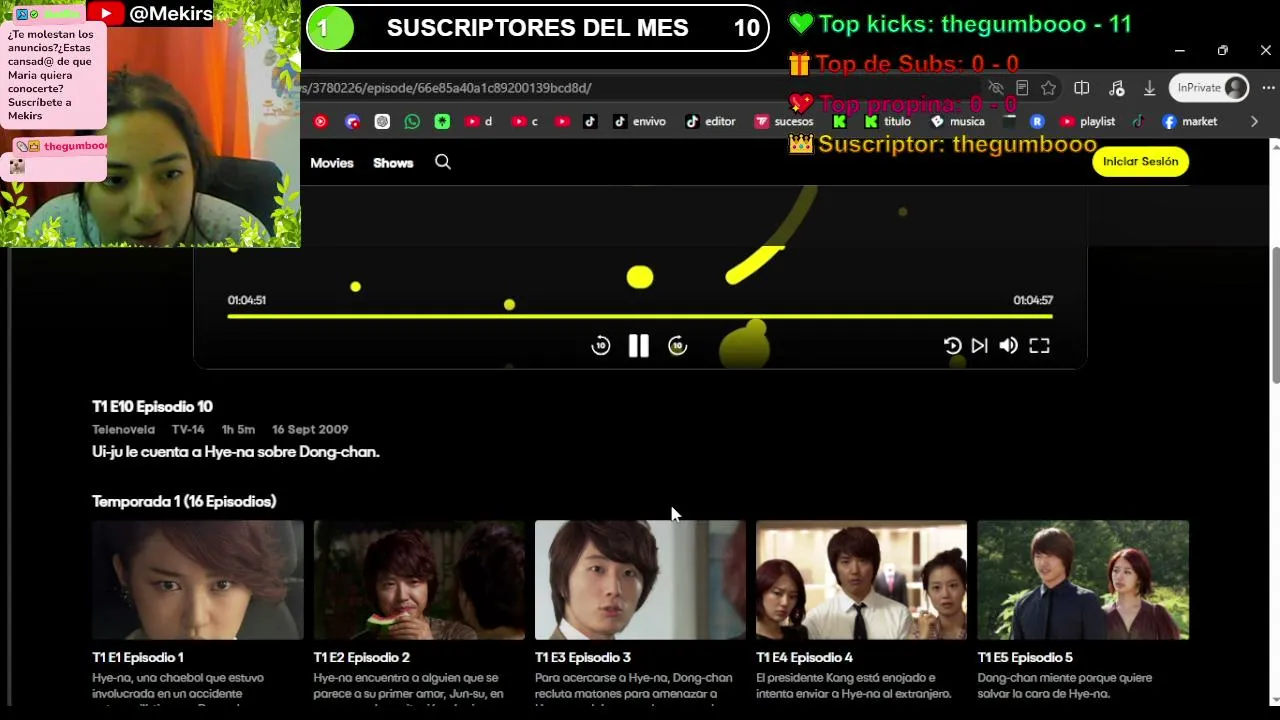The width and height of the screenshot is (1280, 720).
Task: Open the blue R bookmark
Action: click(x=1037, y=122)
